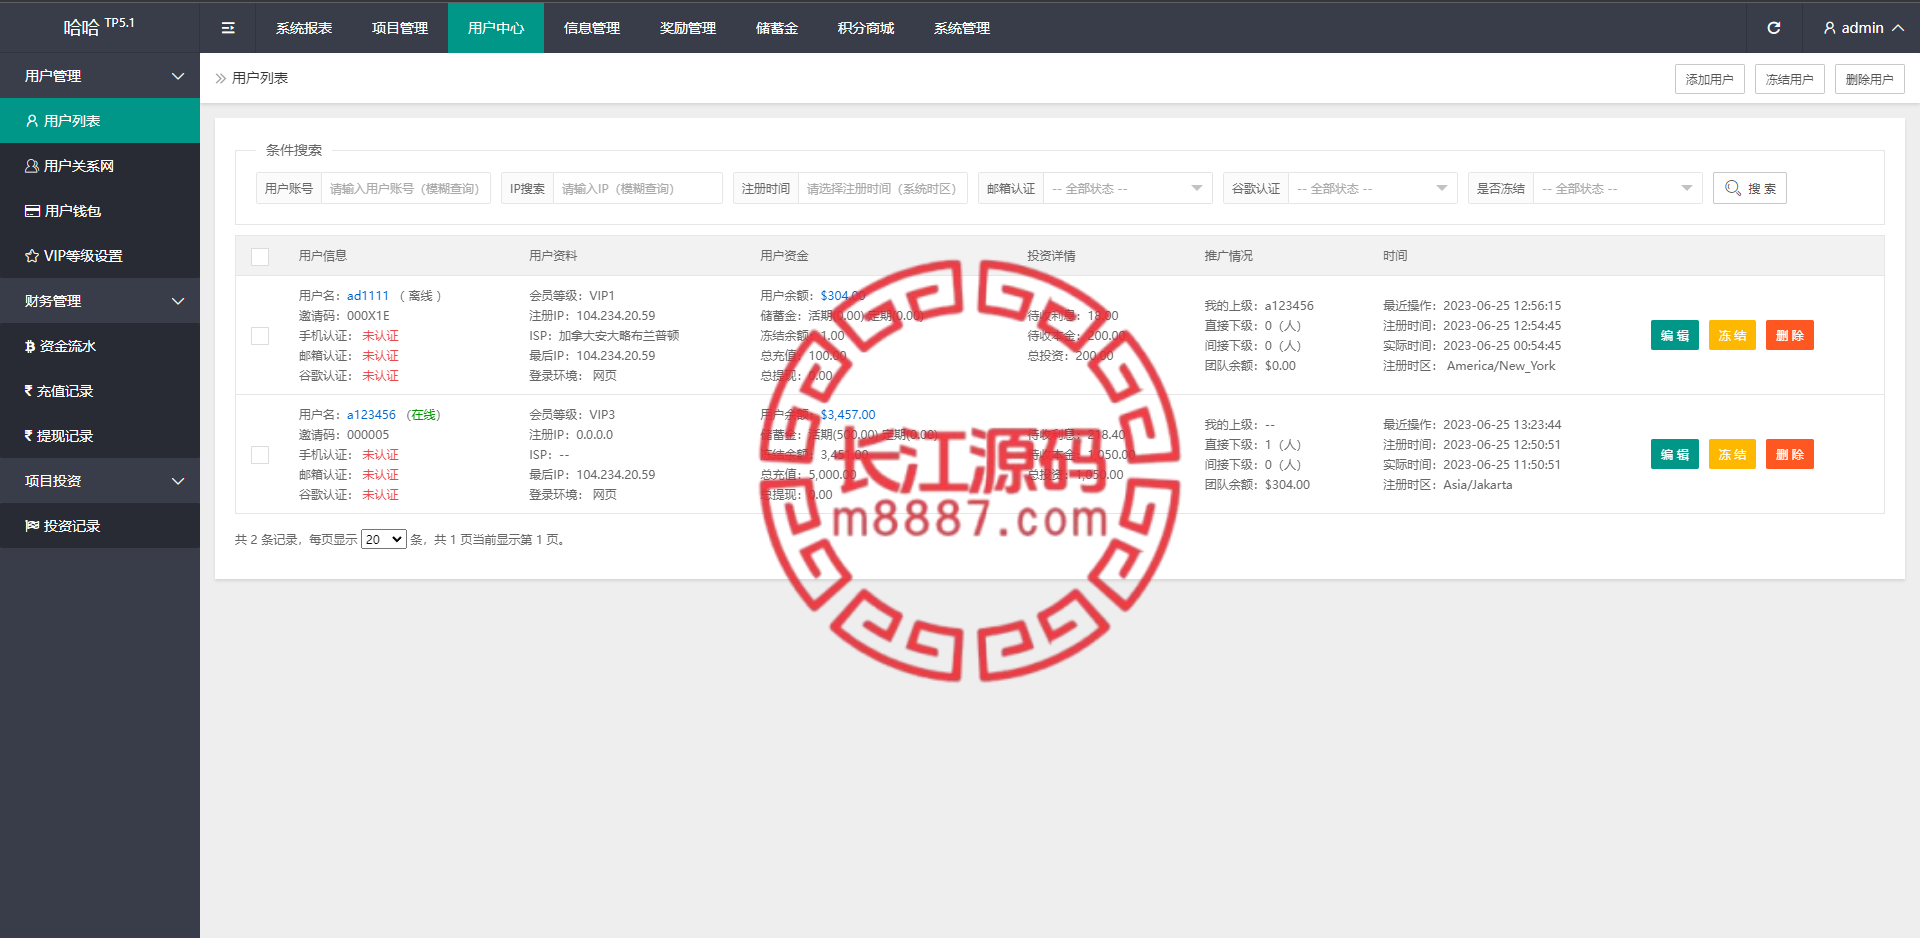Click the 编辑 button for a123456

tap(1675, 454)
